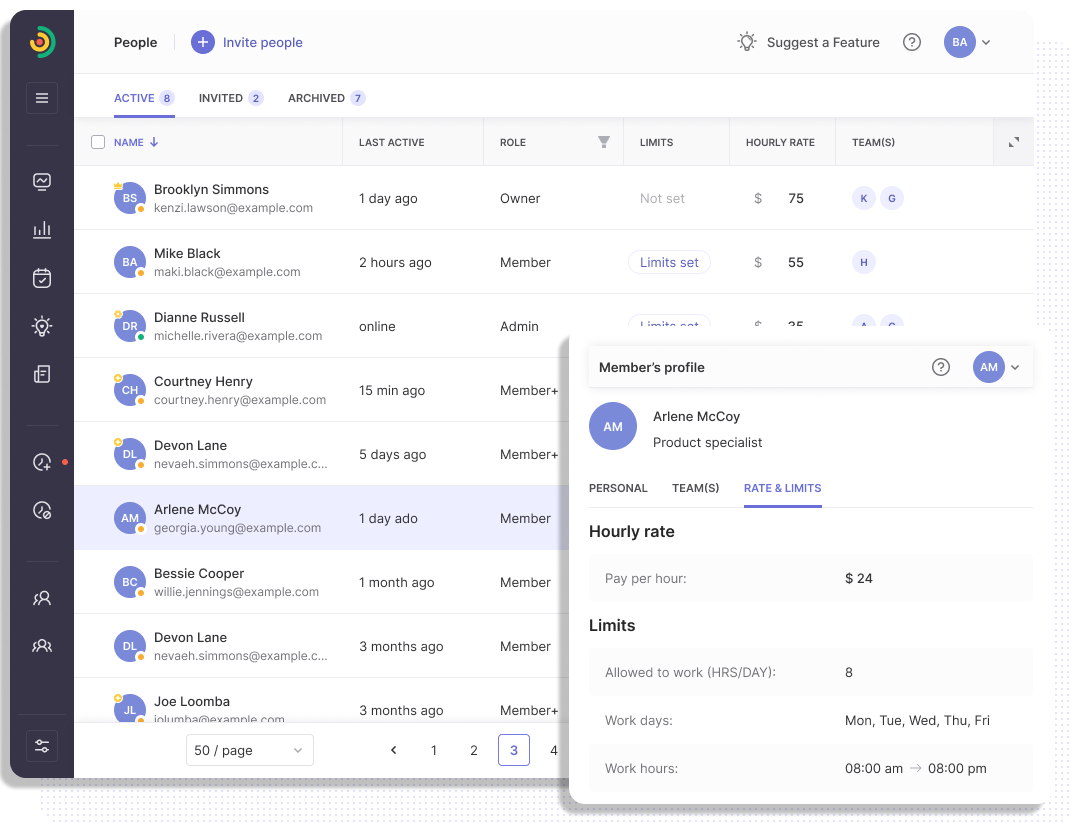Open the Team(s) tab in member profile
The height and width of the screenshot is (823, 1072).
tap(695, 488)
